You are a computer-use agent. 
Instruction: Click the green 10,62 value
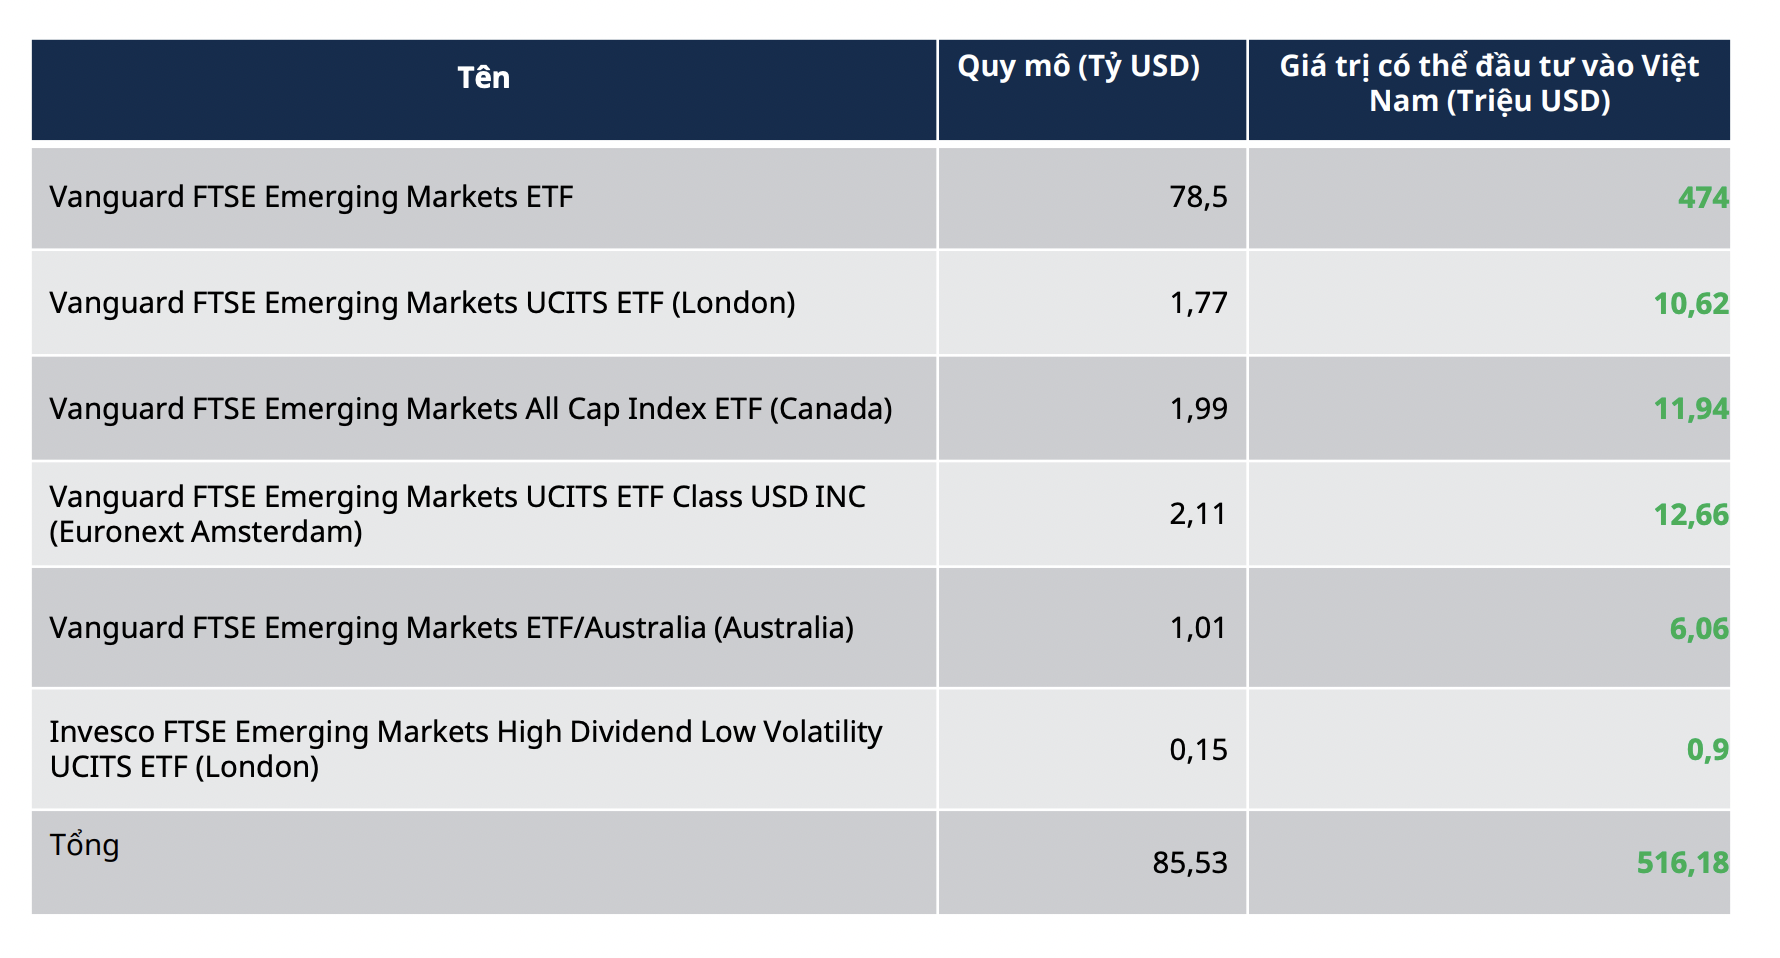pos(1690,304)
